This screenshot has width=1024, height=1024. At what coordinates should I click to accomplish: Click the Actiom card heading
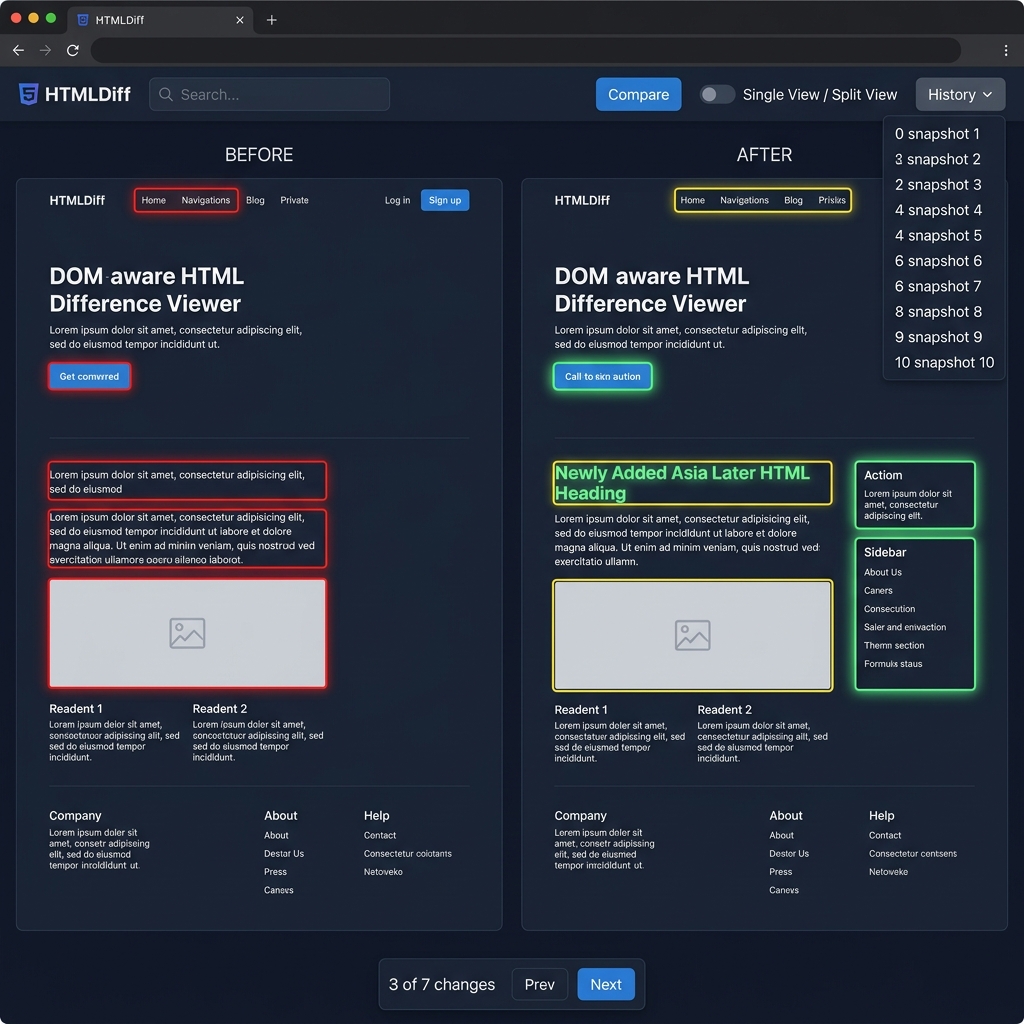(883, 475)
